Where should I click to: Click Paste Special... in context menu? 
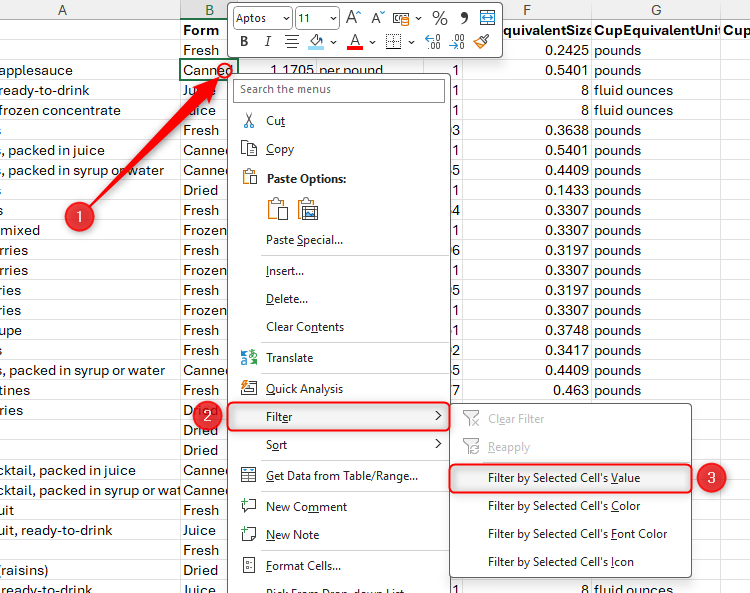pyautogui.click(x=304, y=240)
